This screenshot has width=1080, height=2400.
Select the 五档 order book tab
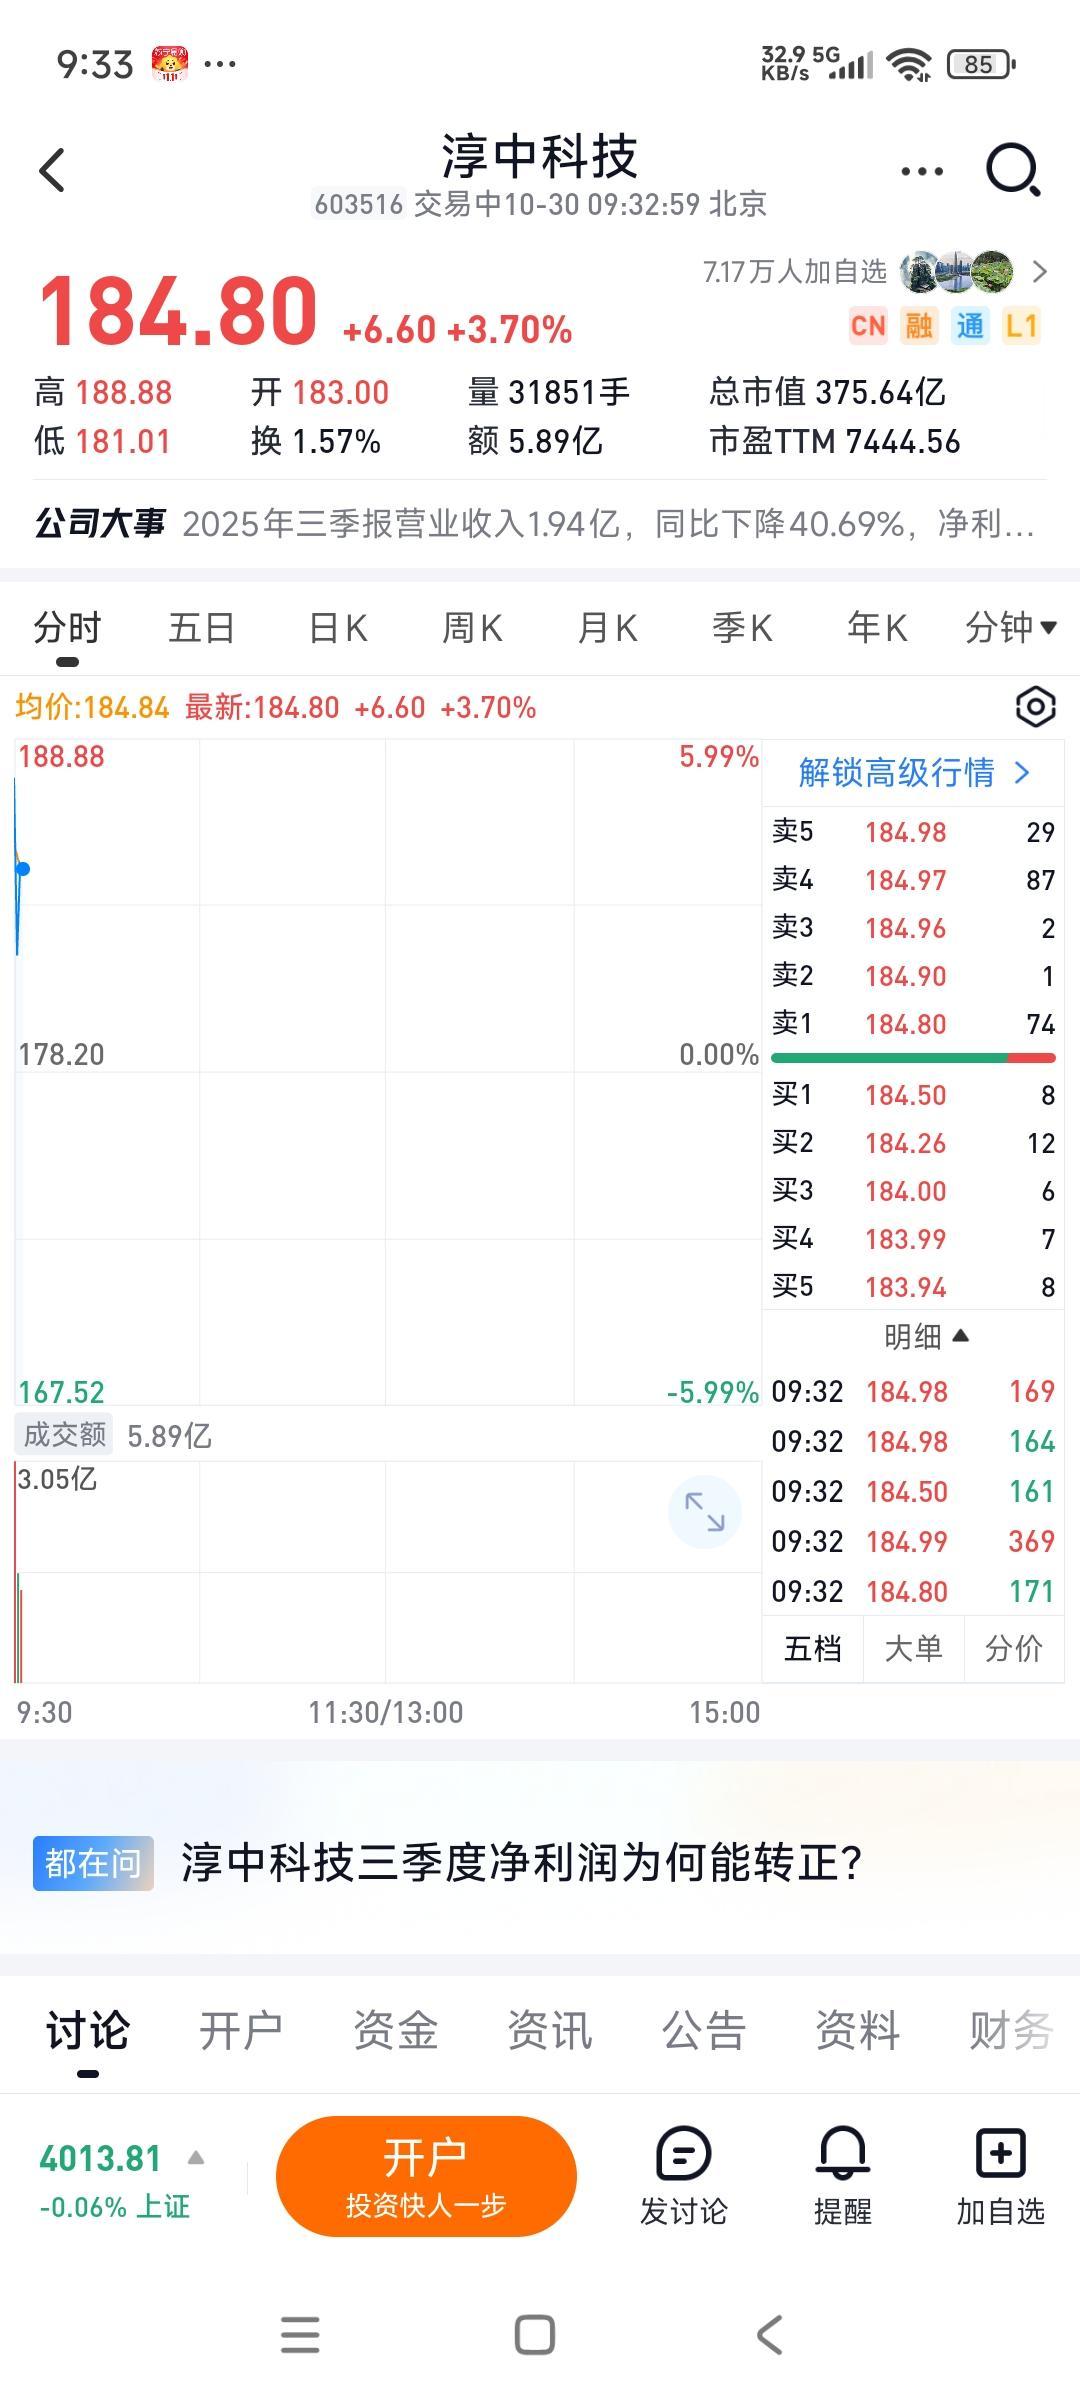(813, 1649)
